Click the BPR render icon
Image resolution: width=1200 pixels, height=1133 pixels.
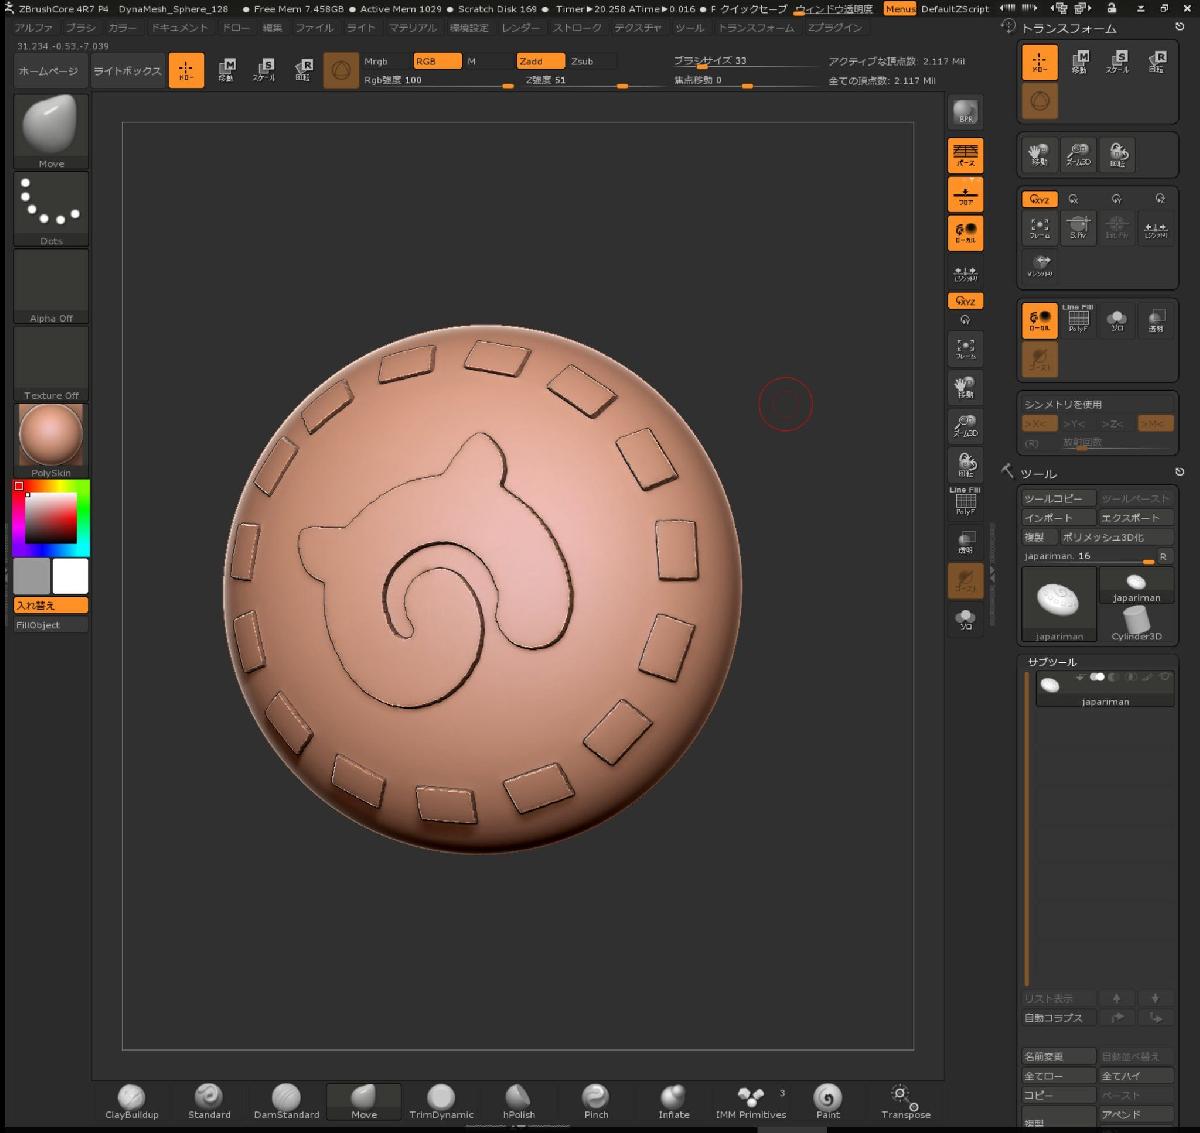[965, 112]
